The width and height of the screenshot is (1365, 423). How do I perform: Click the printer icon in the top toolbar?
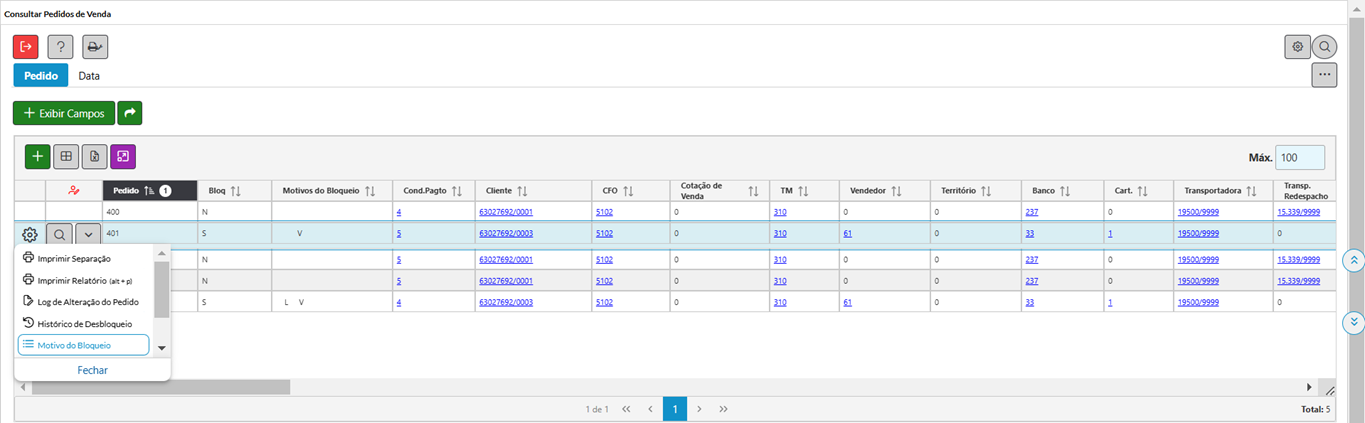95,47
